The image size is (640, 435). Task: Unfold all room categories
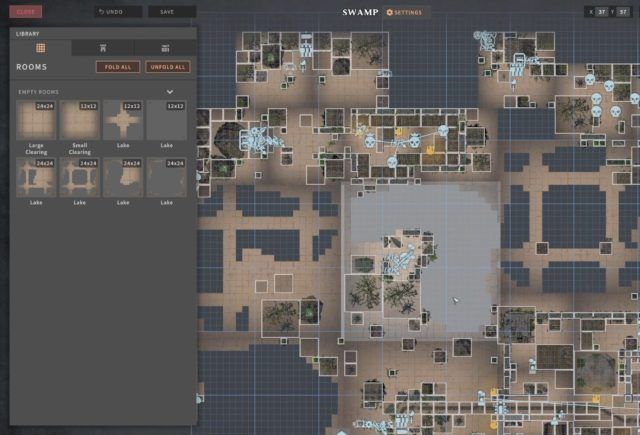168,67
